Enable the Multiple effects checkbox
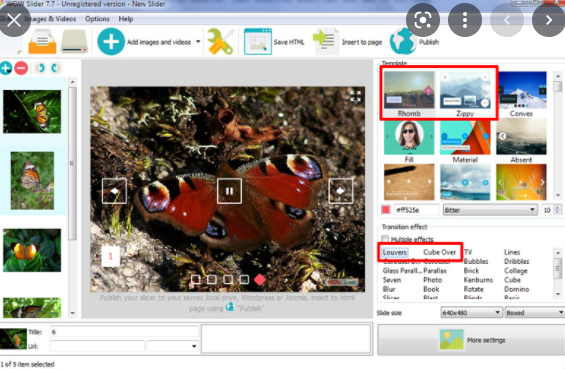 [x=385, y=239]
